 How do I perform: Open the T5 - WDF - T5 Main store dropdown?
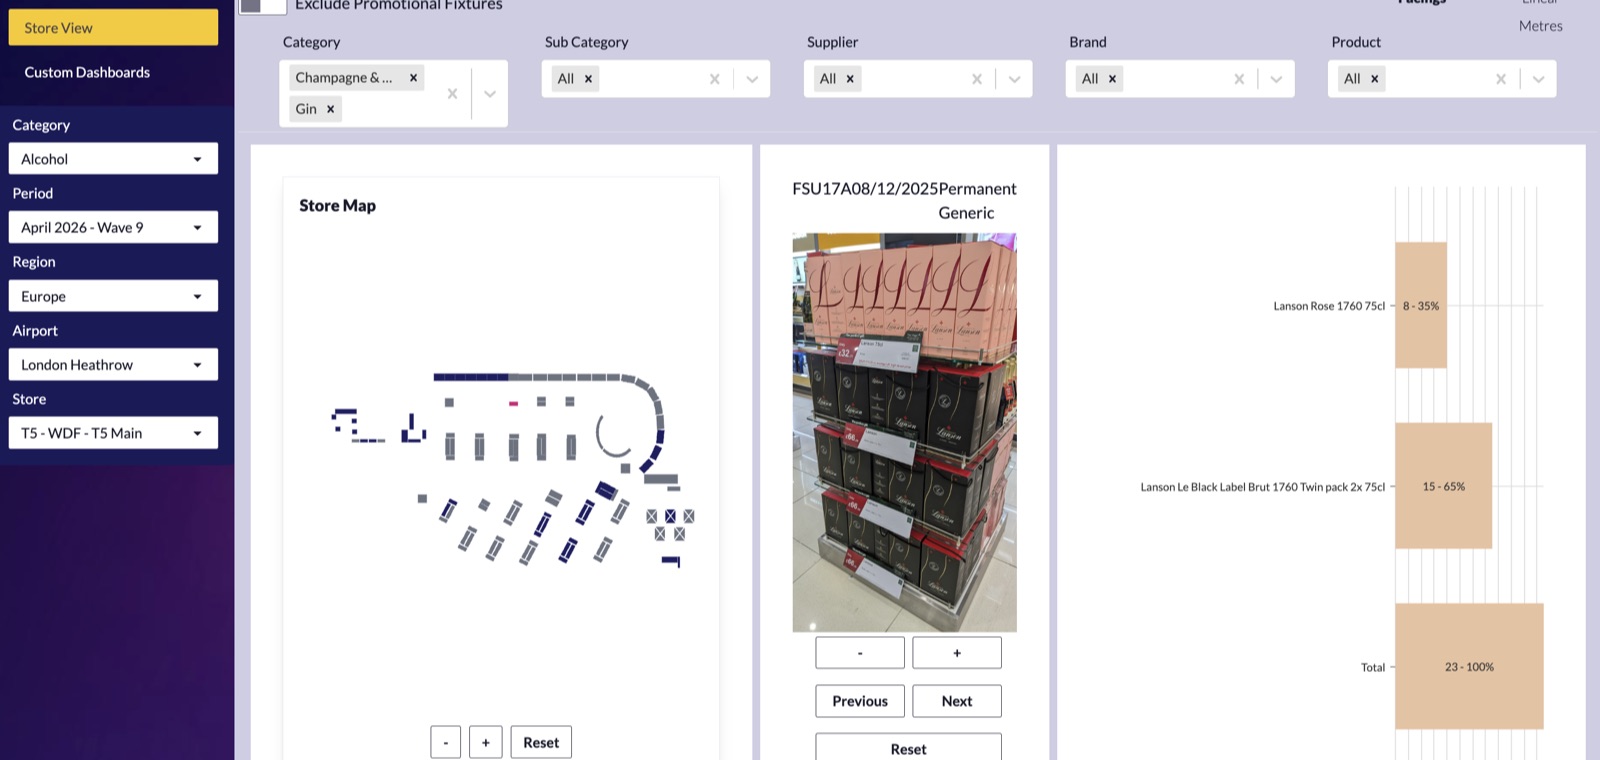tap(113, 433)
